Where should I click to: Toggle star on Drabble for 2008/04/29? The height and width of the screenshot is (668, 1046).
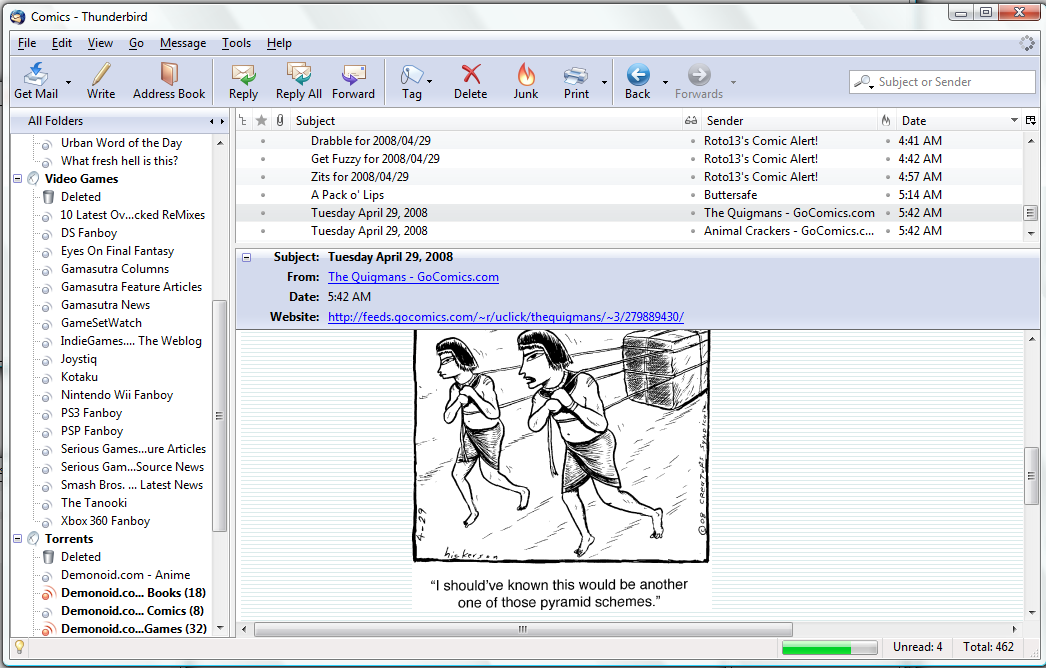263,141
